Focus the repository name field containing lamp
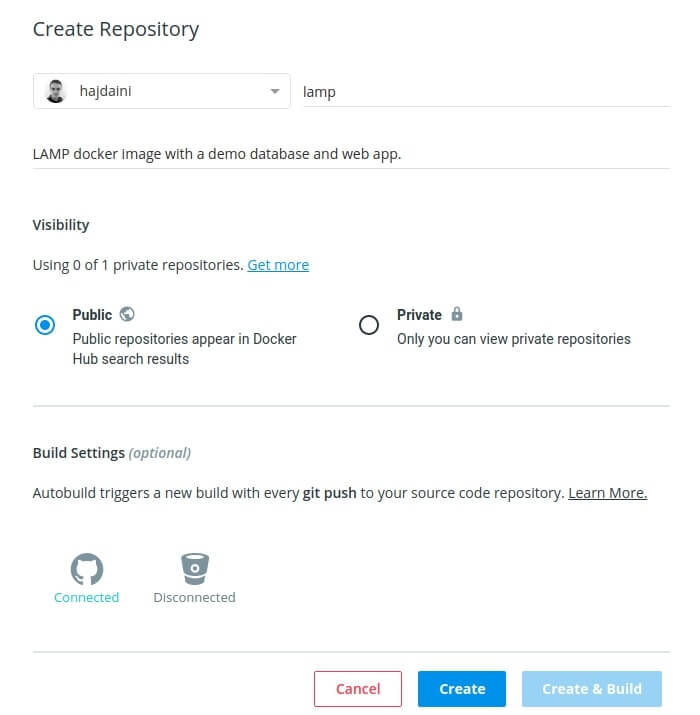Image resolution: width=700 pixels, height=715 pixels. point(485,91)
